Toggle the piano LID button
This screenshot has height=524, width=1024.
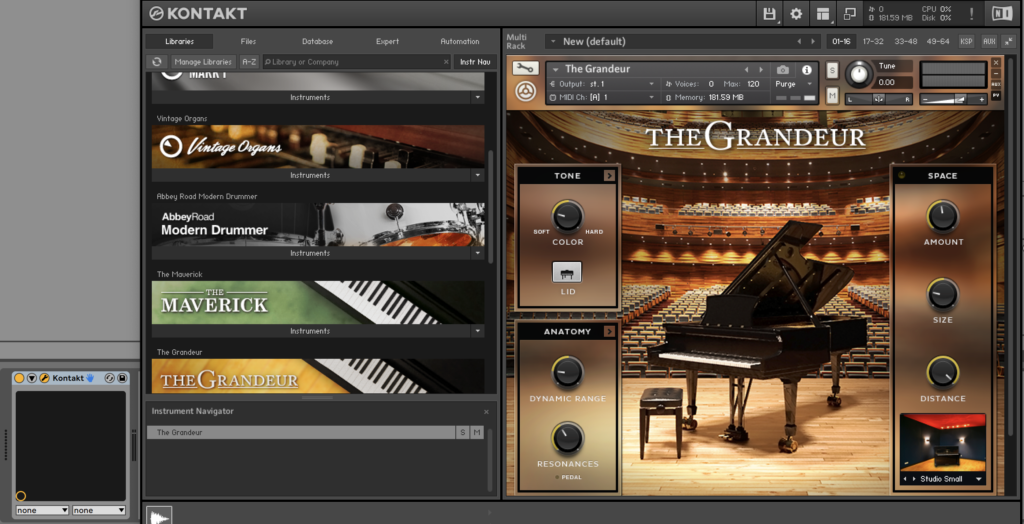pos(567,272)
